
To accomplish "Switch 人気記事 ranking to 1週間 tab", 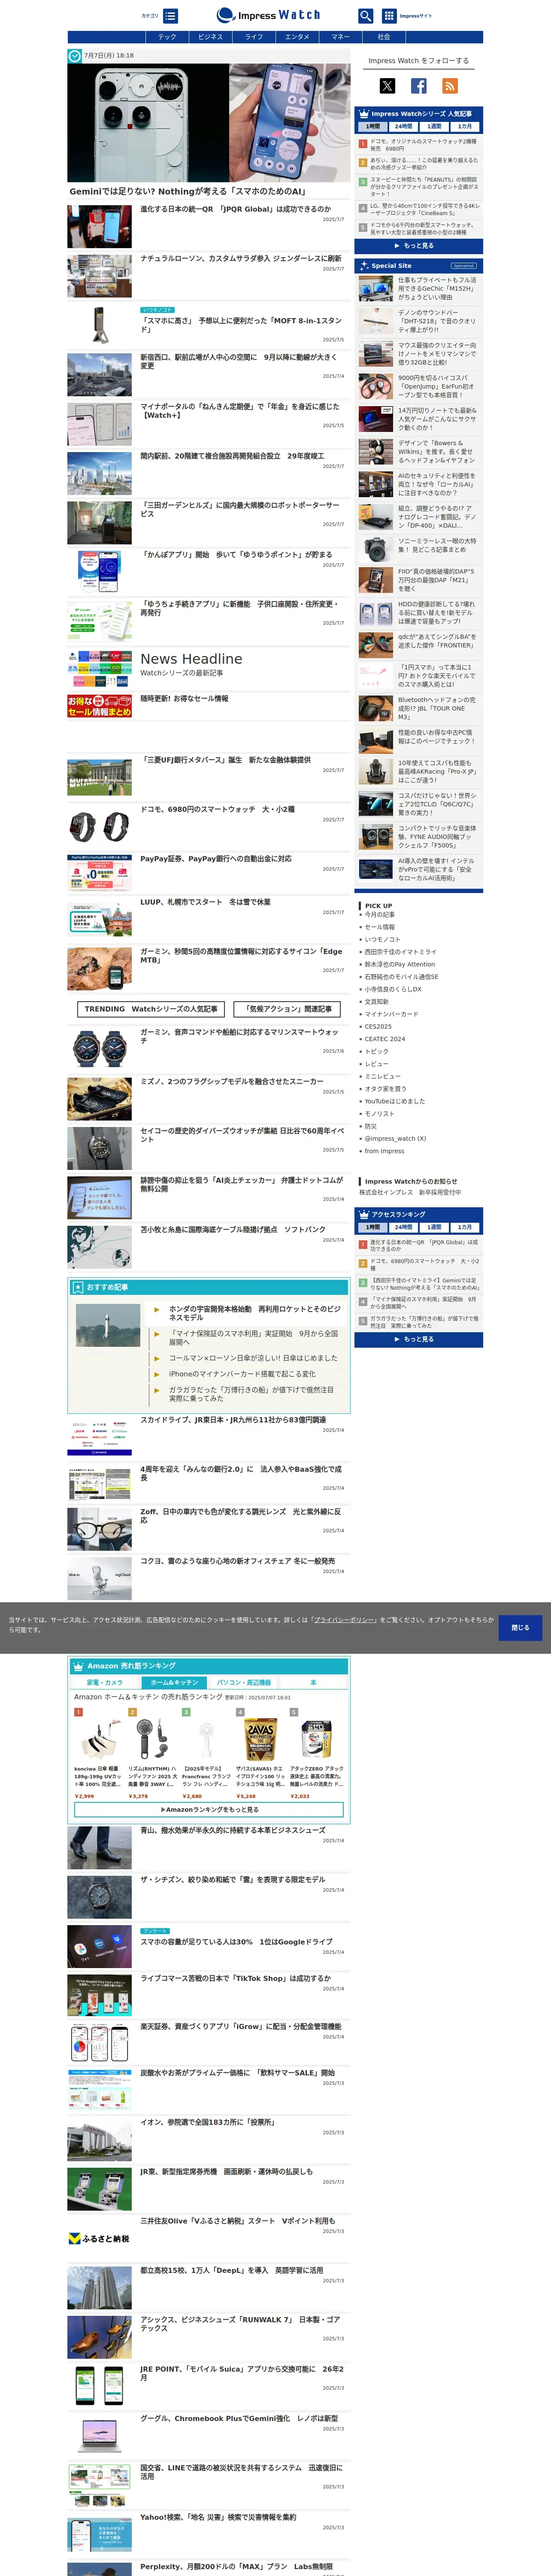I will [x=434, y=127].
